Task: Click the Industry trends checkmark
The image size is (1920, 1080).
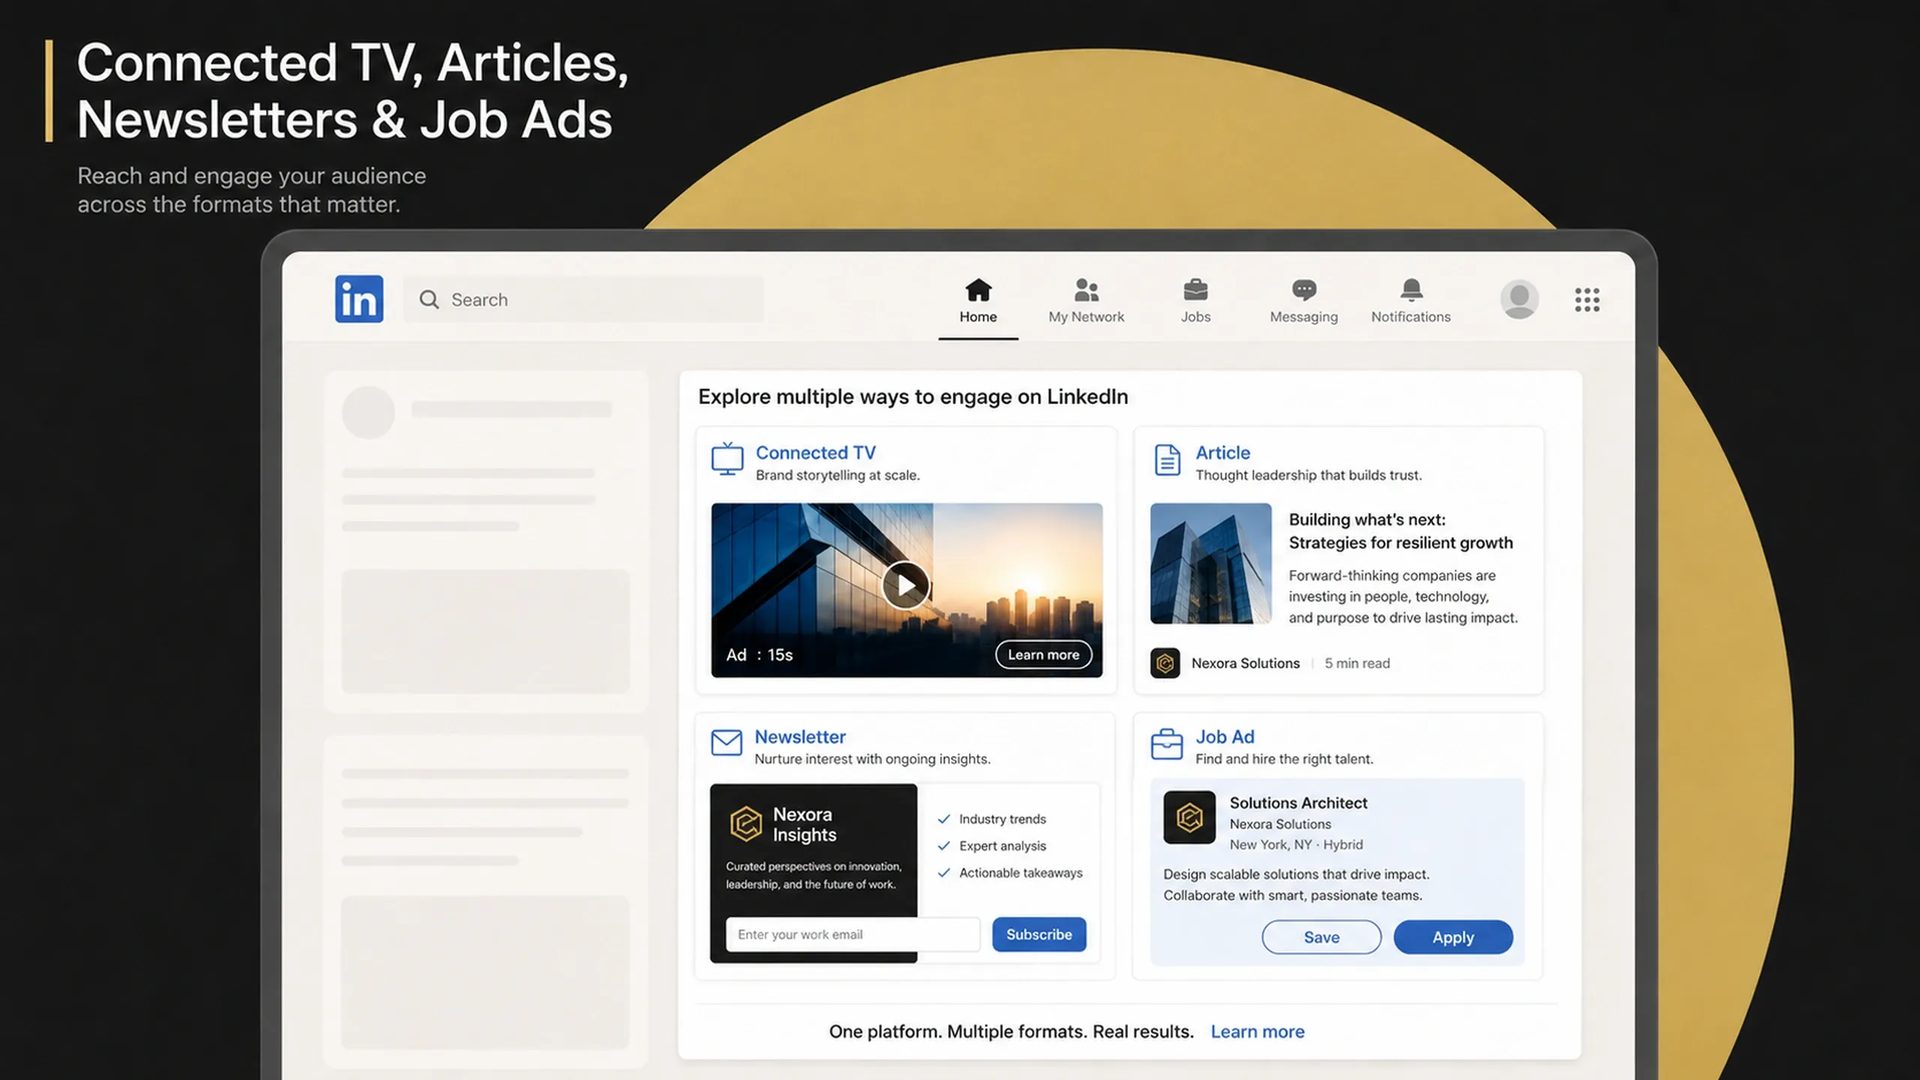Action: click(943, 819)
